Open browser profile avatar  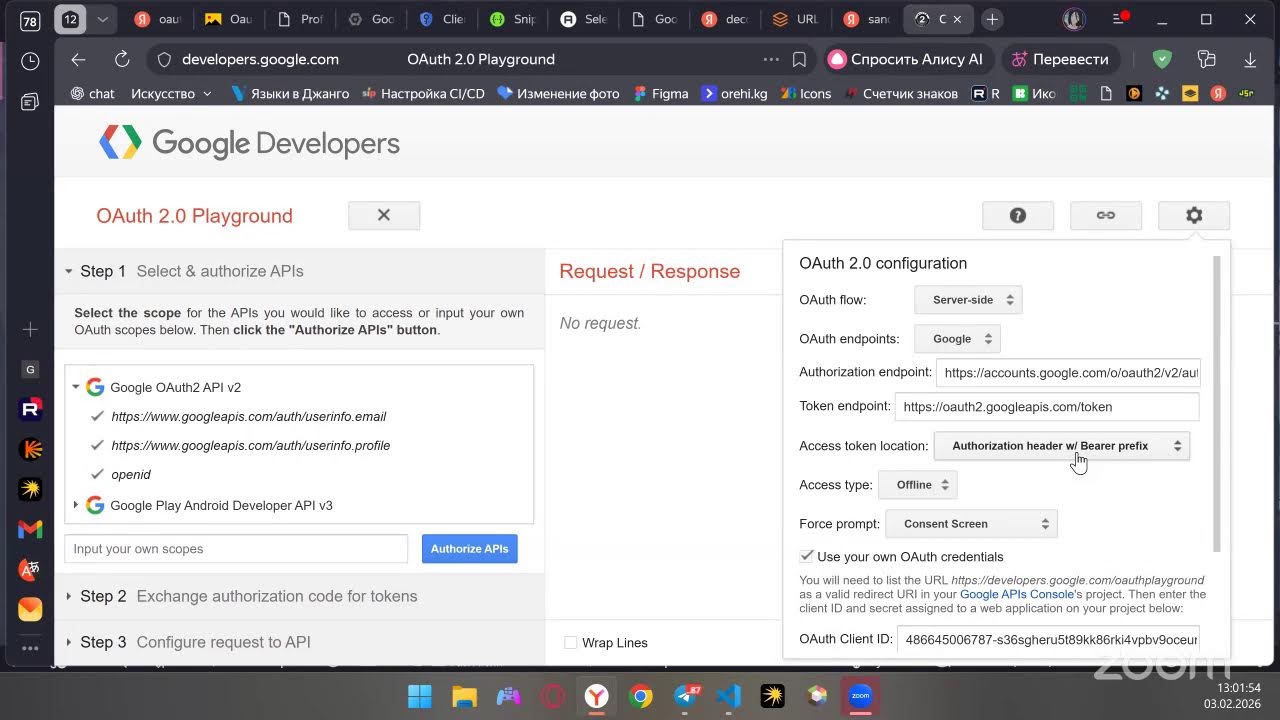click(1073, 19)
